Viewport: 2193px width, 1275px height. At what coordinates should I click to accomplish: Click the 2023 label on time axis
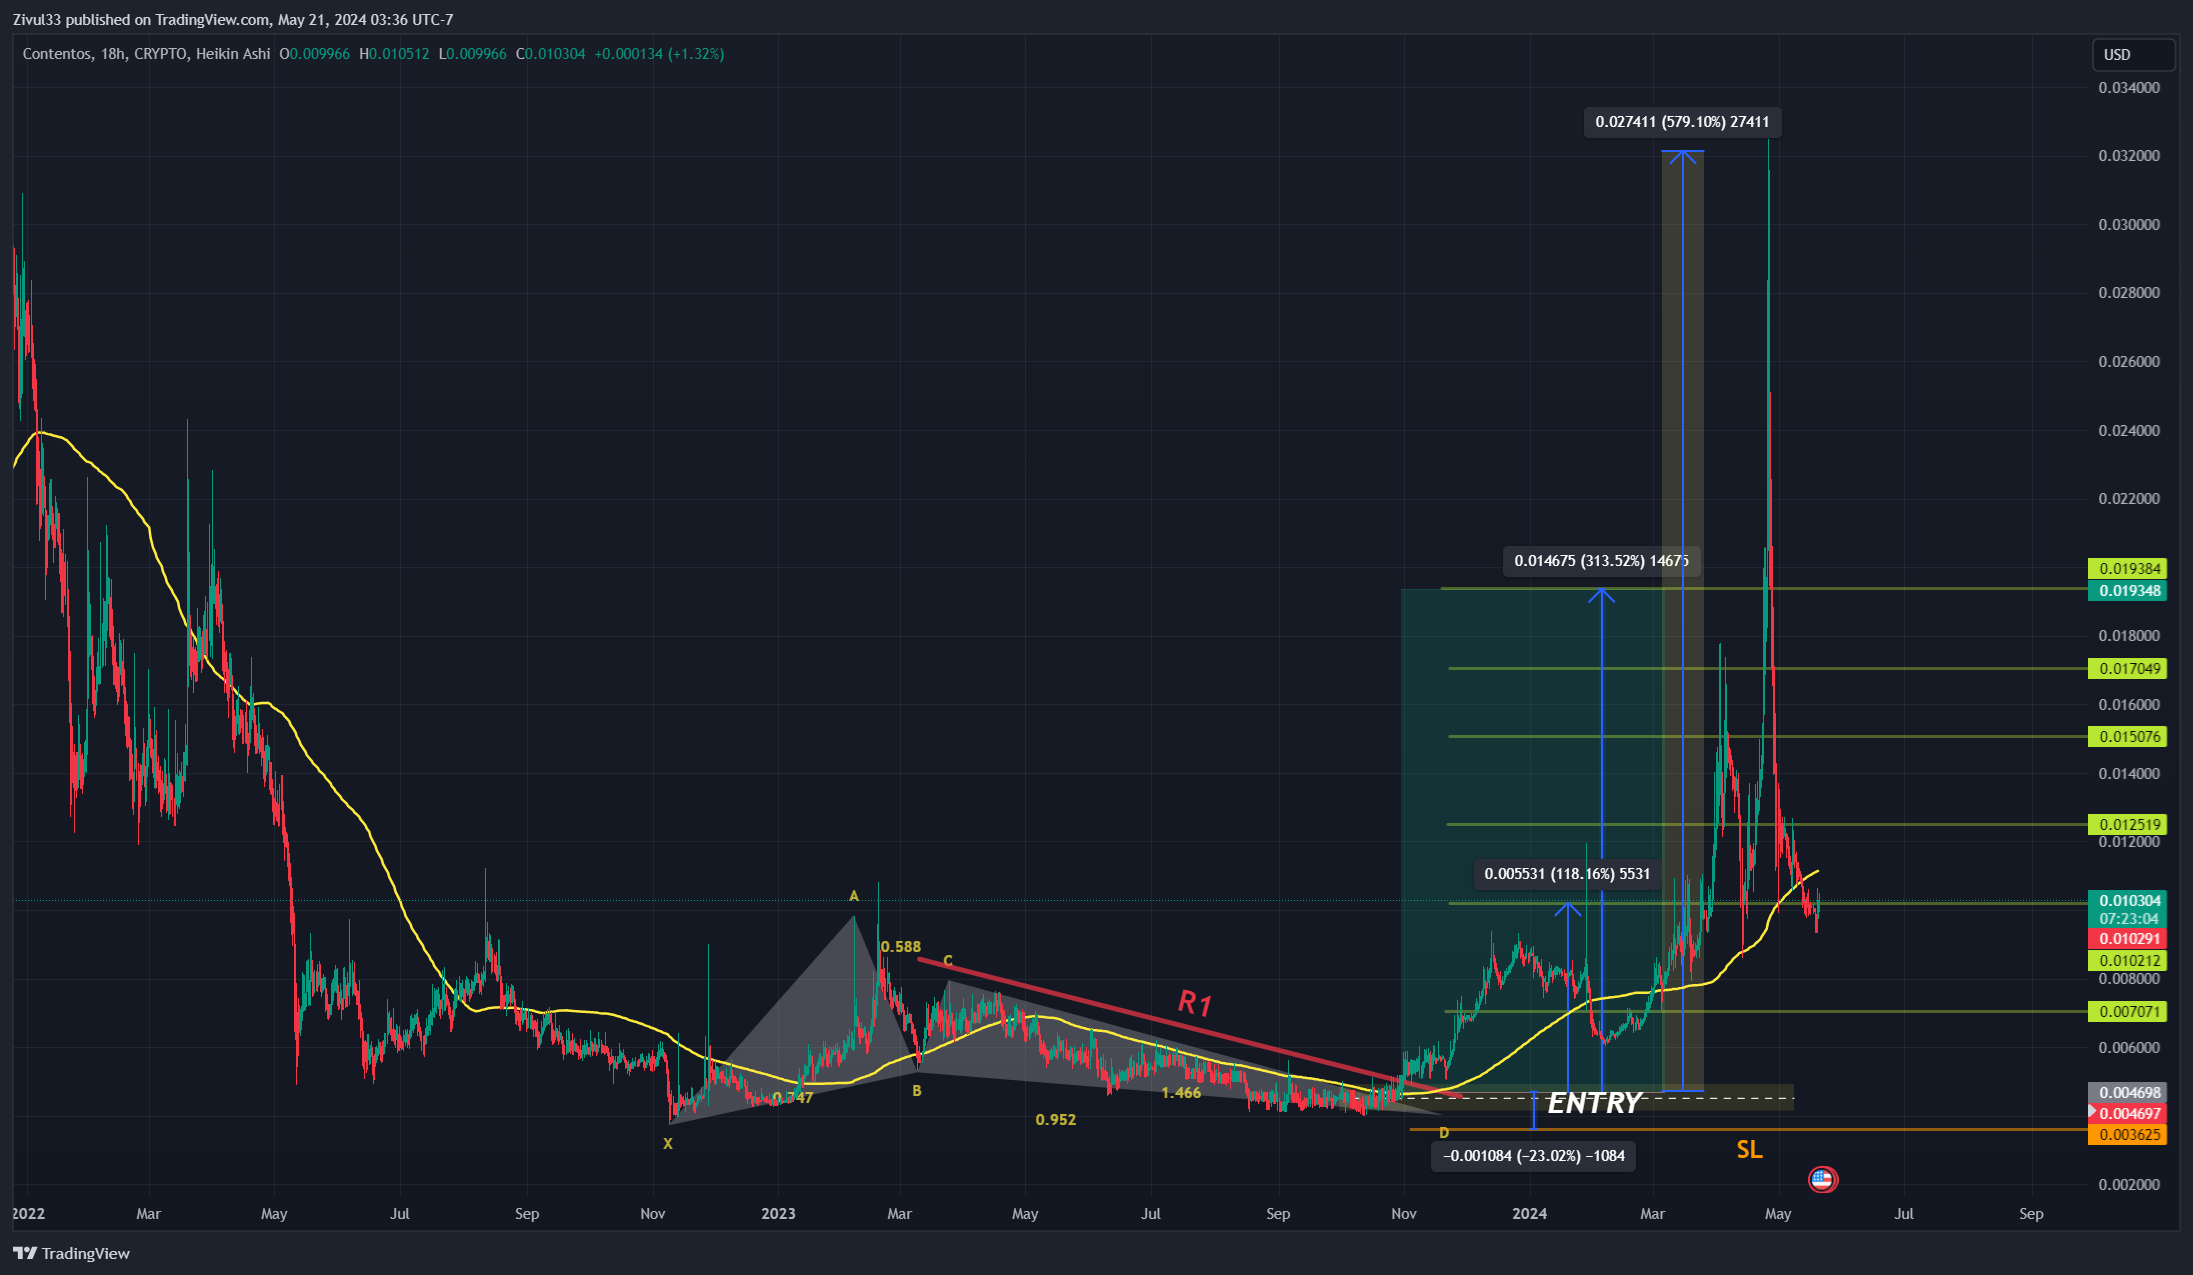[778, 1214]
